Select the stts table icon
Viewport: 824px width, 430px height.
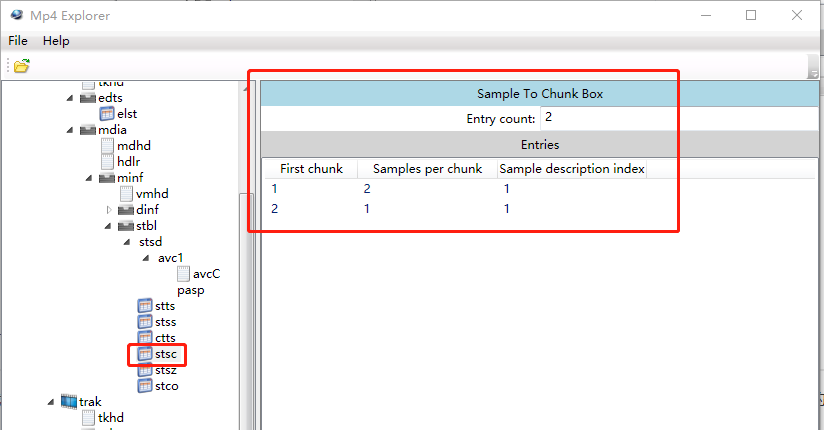point(144,306)
